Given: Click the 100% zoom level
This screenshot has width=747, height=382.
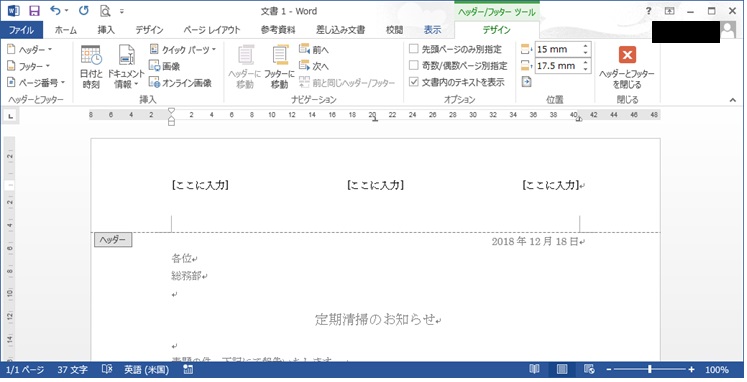Looking at the screenshot, I should 717,370.
